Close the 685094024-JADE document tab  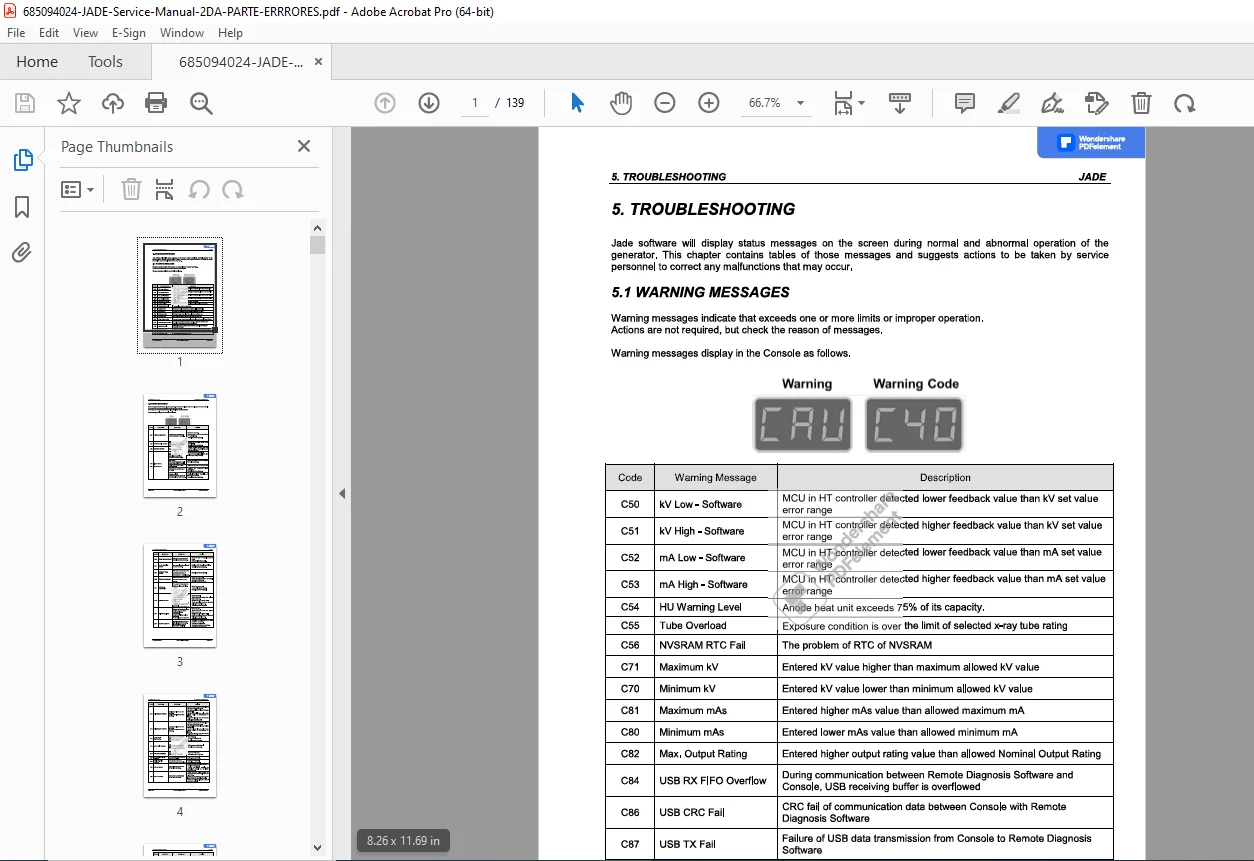(319, 62)
